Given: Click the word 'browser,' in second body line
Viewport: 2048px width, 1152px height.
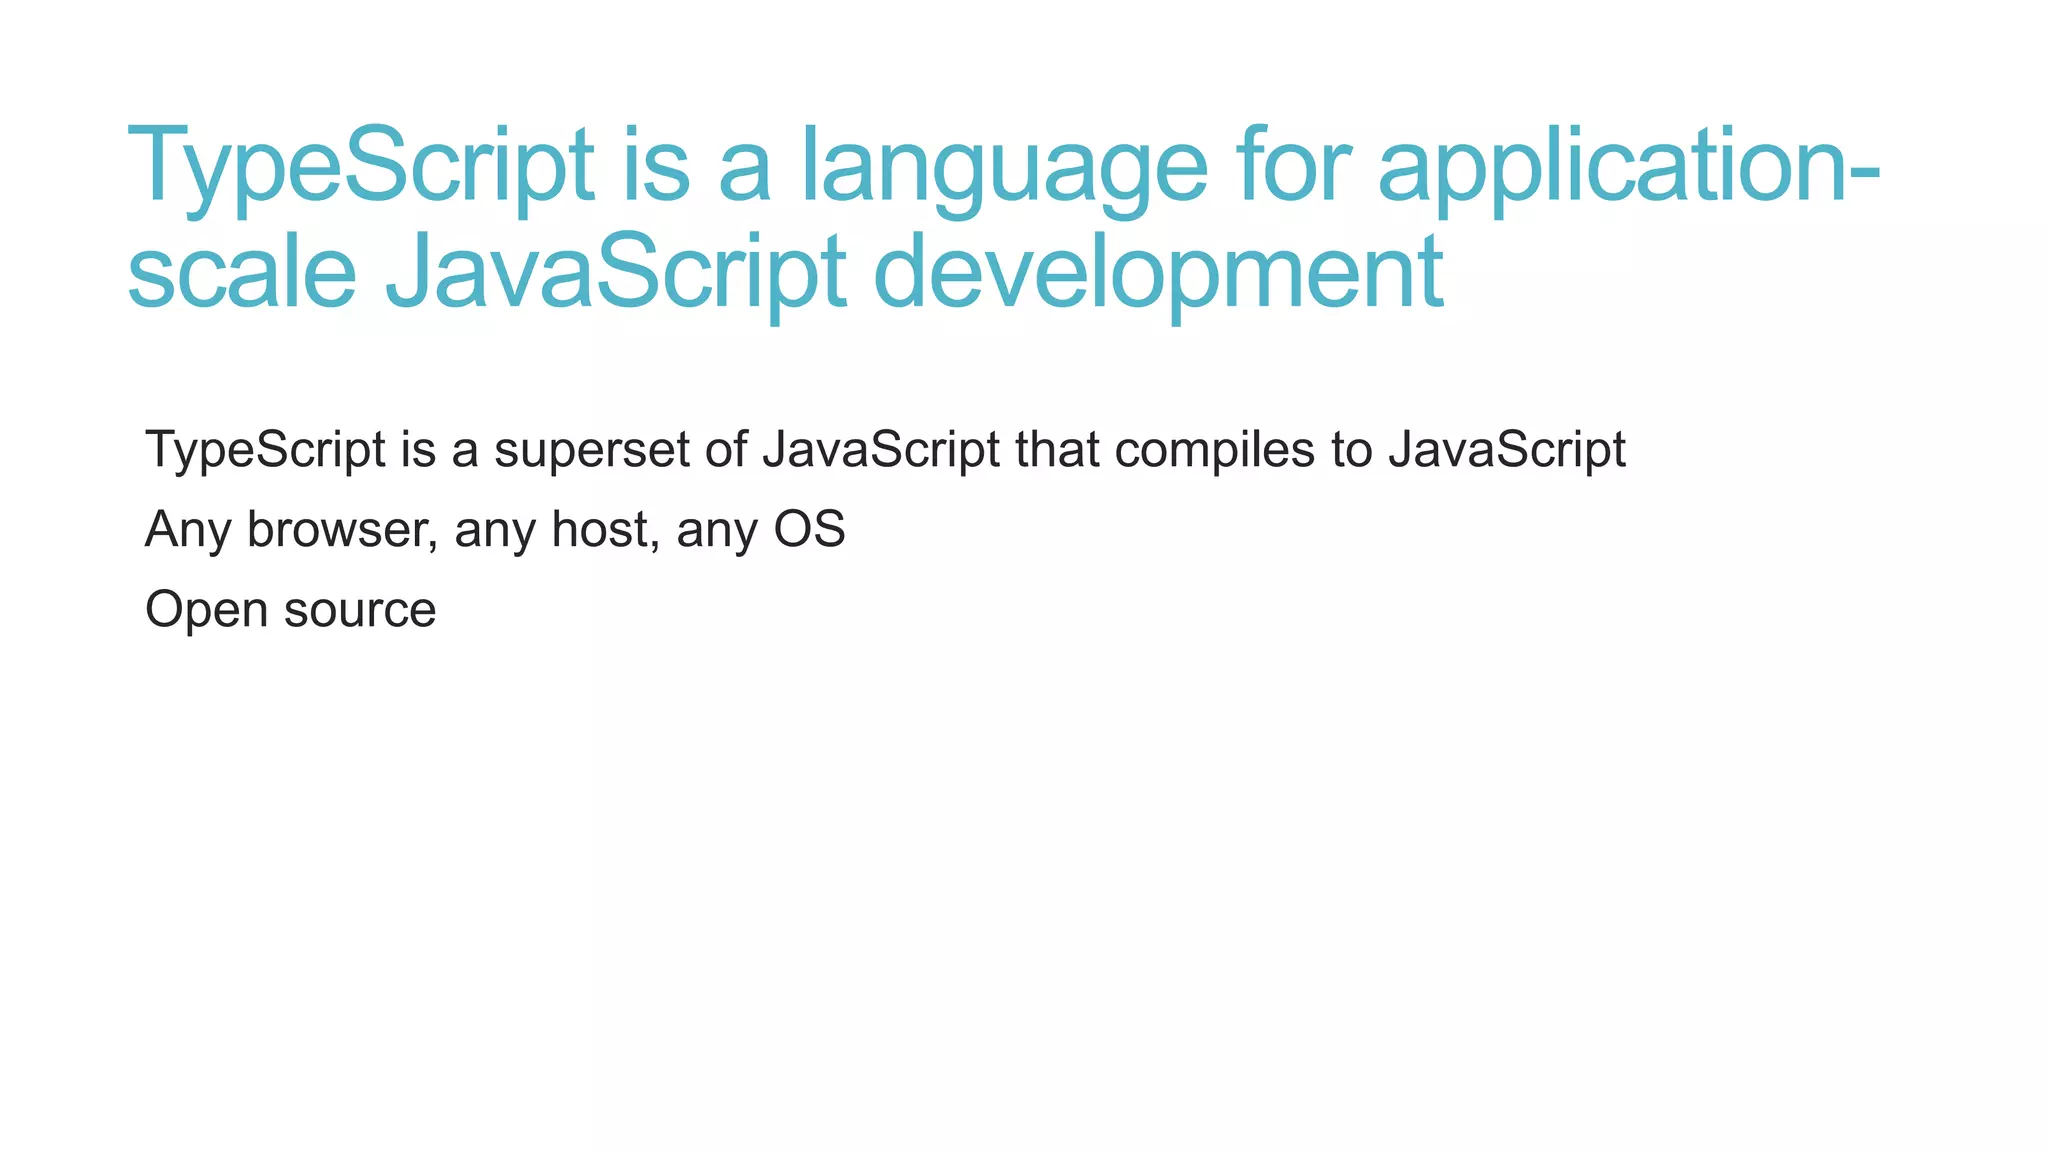Looking at the screenshot, I should (342, 529).
